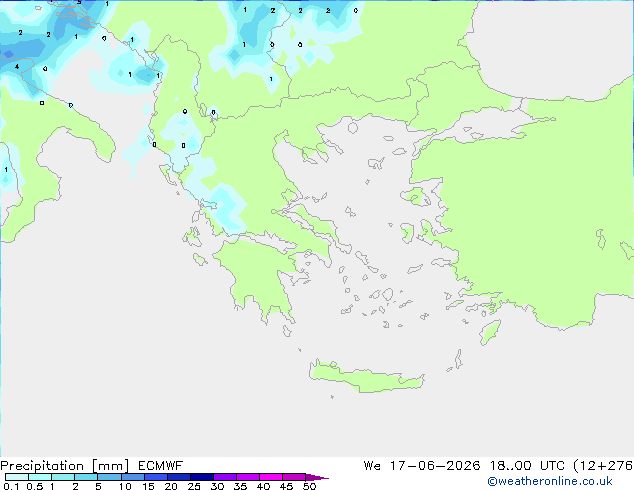This screenshot has height=490, width=634.
Task: Choose the 10–15 mm legend color swatch
Action: click(132, 477)
